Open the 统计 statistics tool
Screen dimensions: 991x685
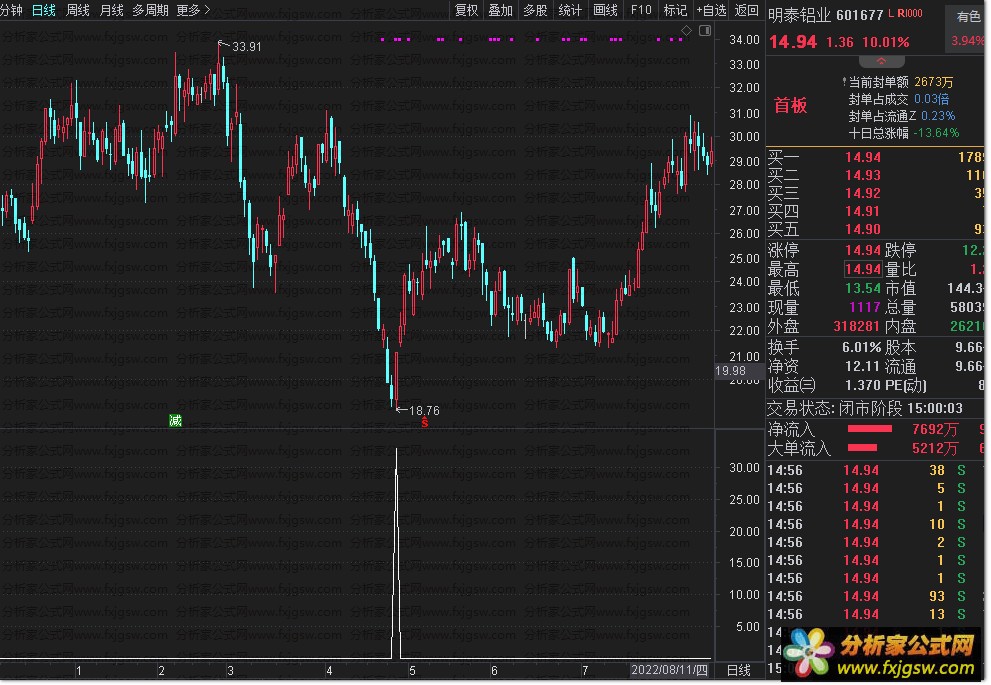click(570, 10)
